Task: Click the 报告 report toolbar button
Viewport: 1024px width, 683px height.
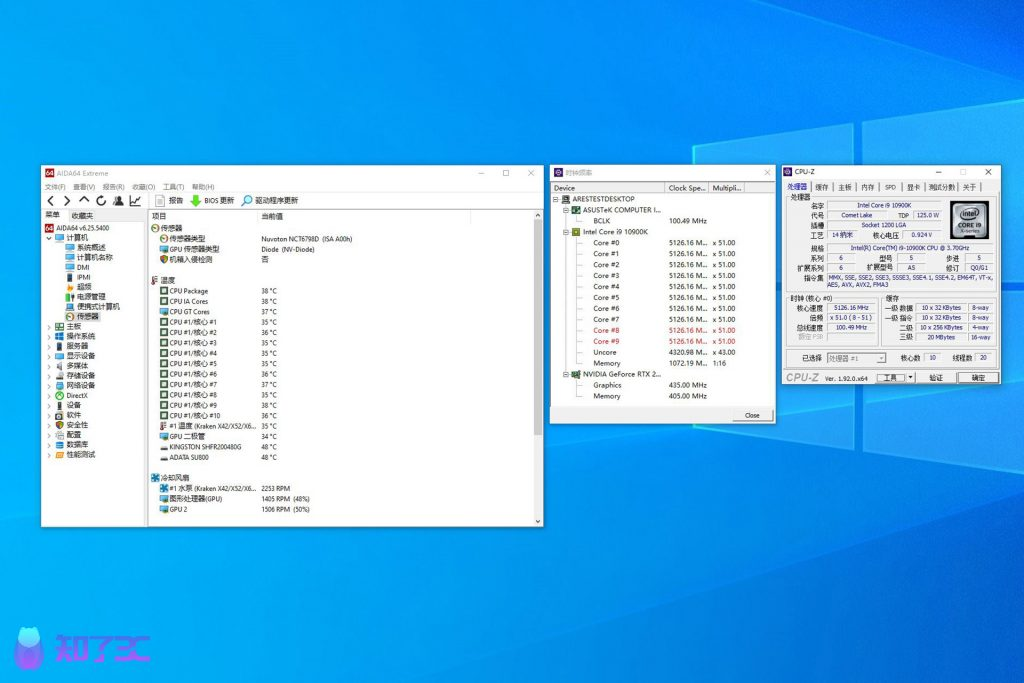Action: point(169,200)
